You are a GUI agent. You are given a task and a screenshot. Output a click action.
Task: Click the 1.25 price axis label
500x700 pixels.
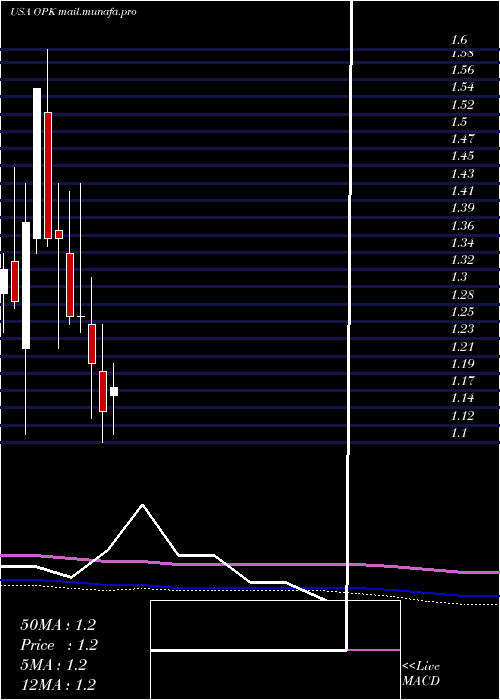coord(462,312)
